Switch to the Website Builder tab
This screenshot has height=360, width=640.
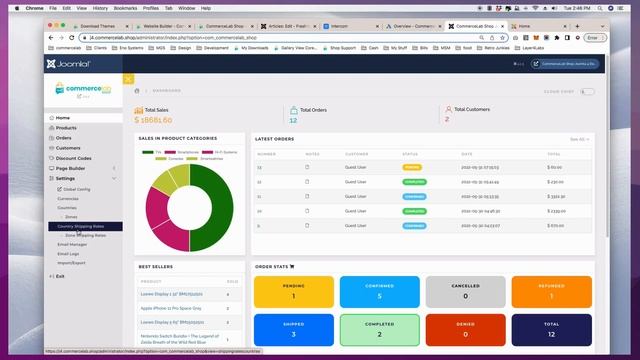tap(163, 26)
